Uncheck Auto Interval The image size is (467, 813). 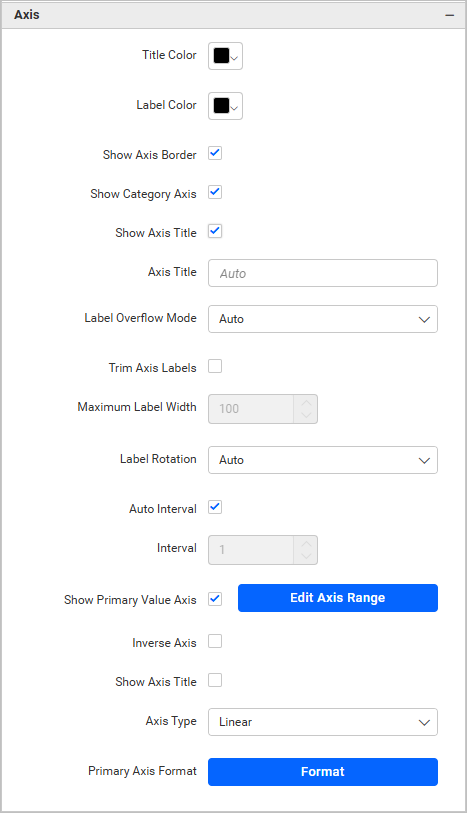click(215, 507)
